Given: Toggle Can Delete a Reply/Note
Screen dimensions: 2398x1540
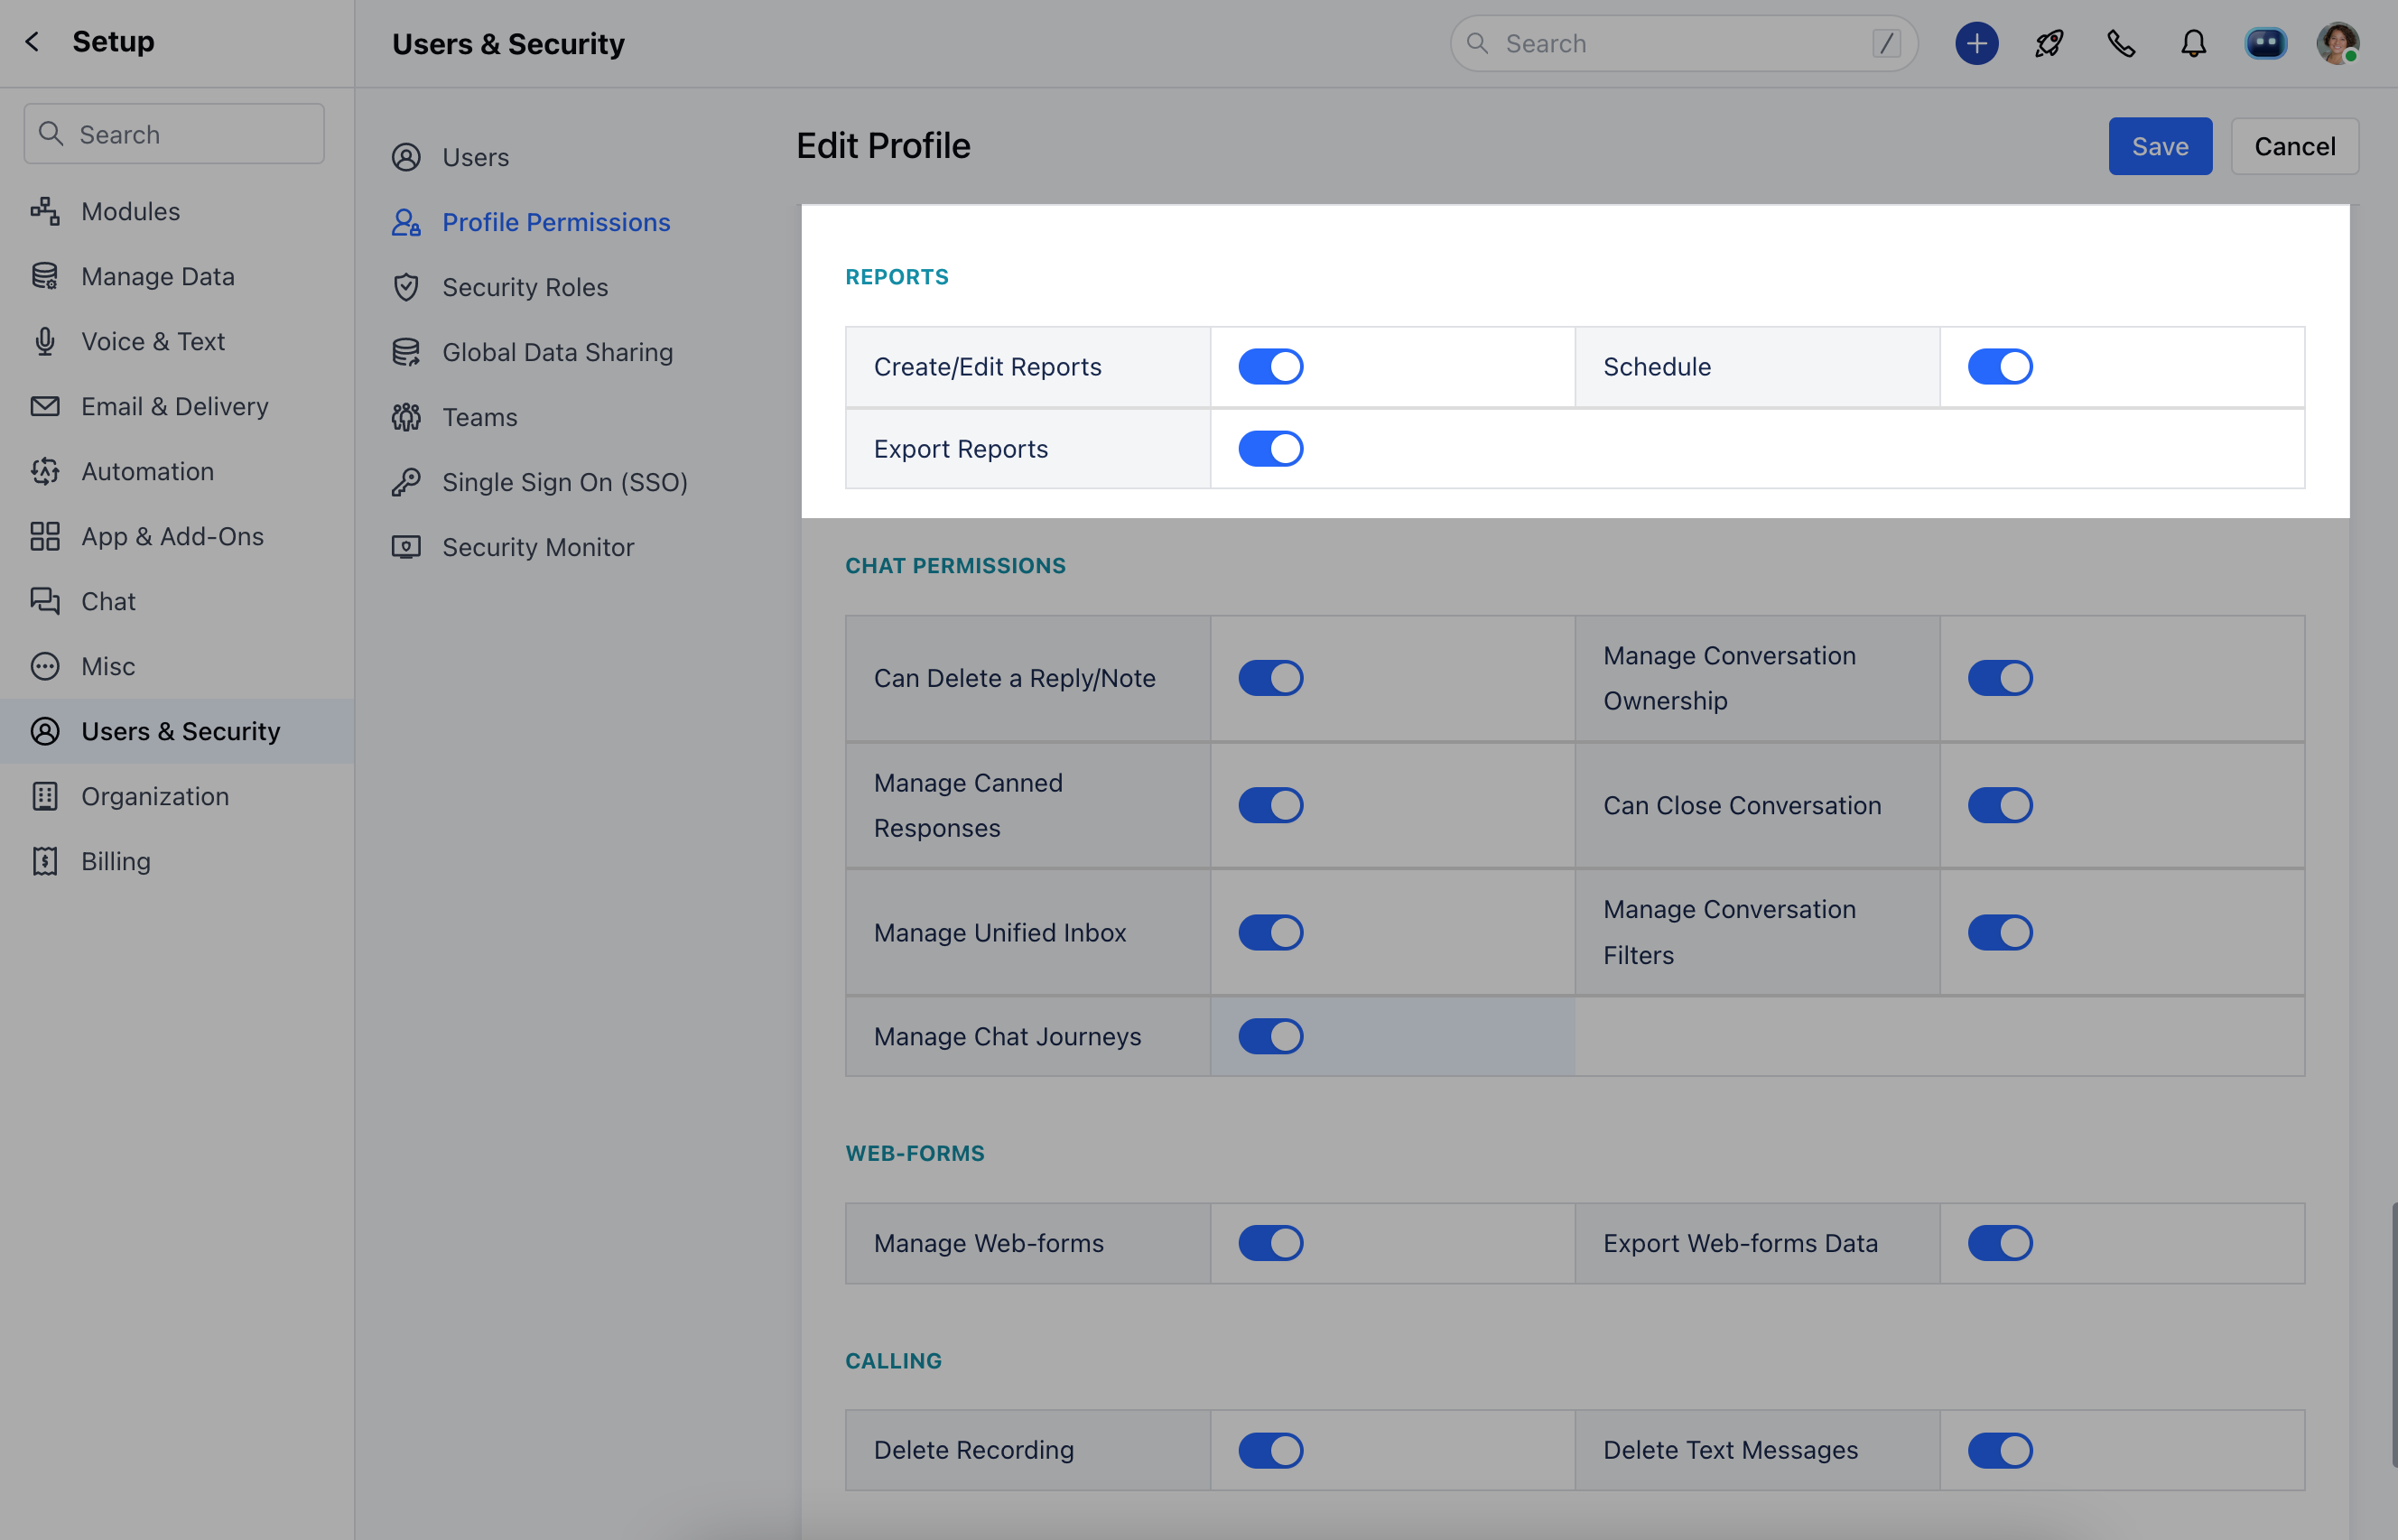Looking at the screenshot, I should 1271,678.
